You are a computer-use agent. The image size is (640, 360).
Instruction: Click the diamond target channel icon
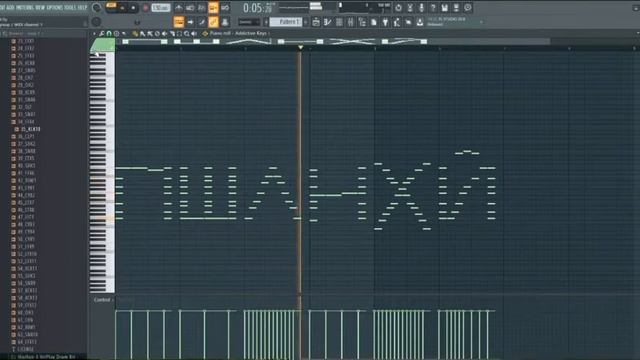(x=205, y=33)
